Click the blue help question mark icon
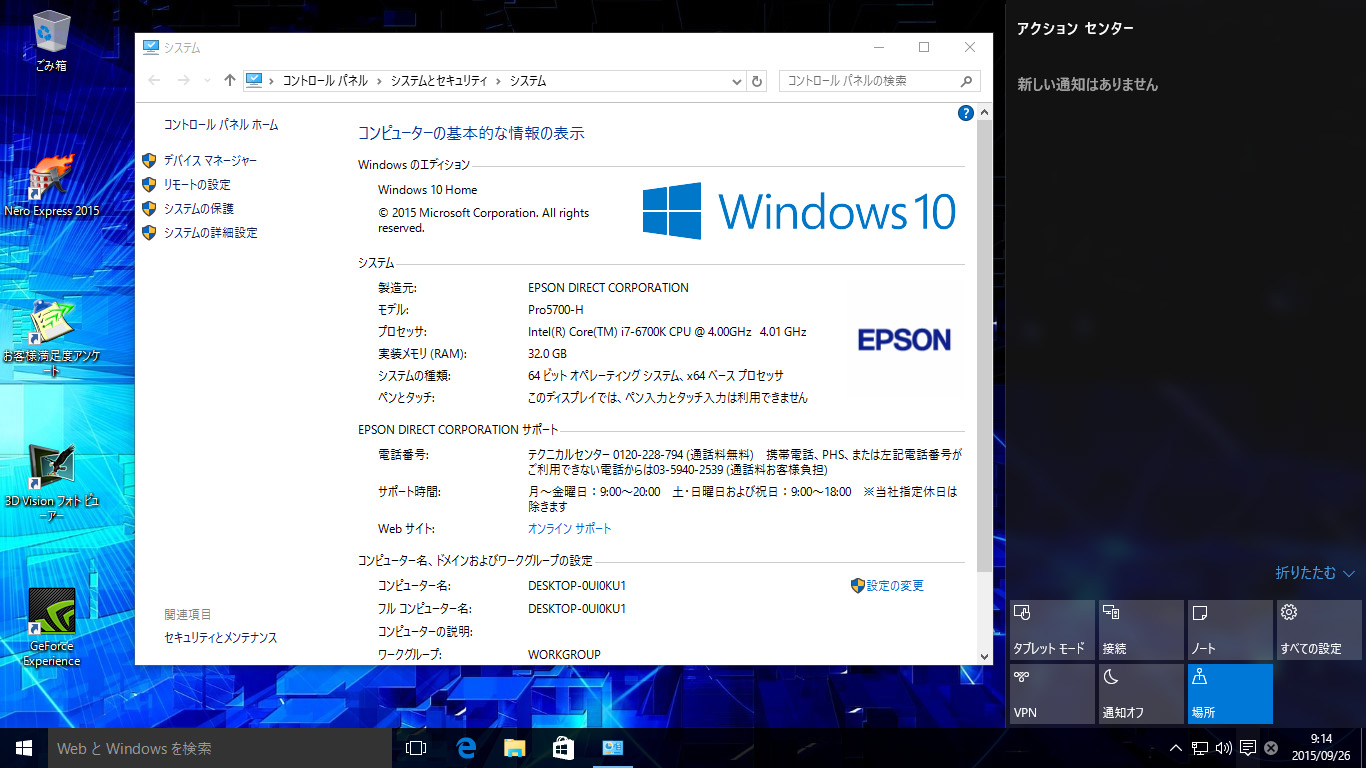This screenshot has height=768, width=1366. tap(966, 113)
